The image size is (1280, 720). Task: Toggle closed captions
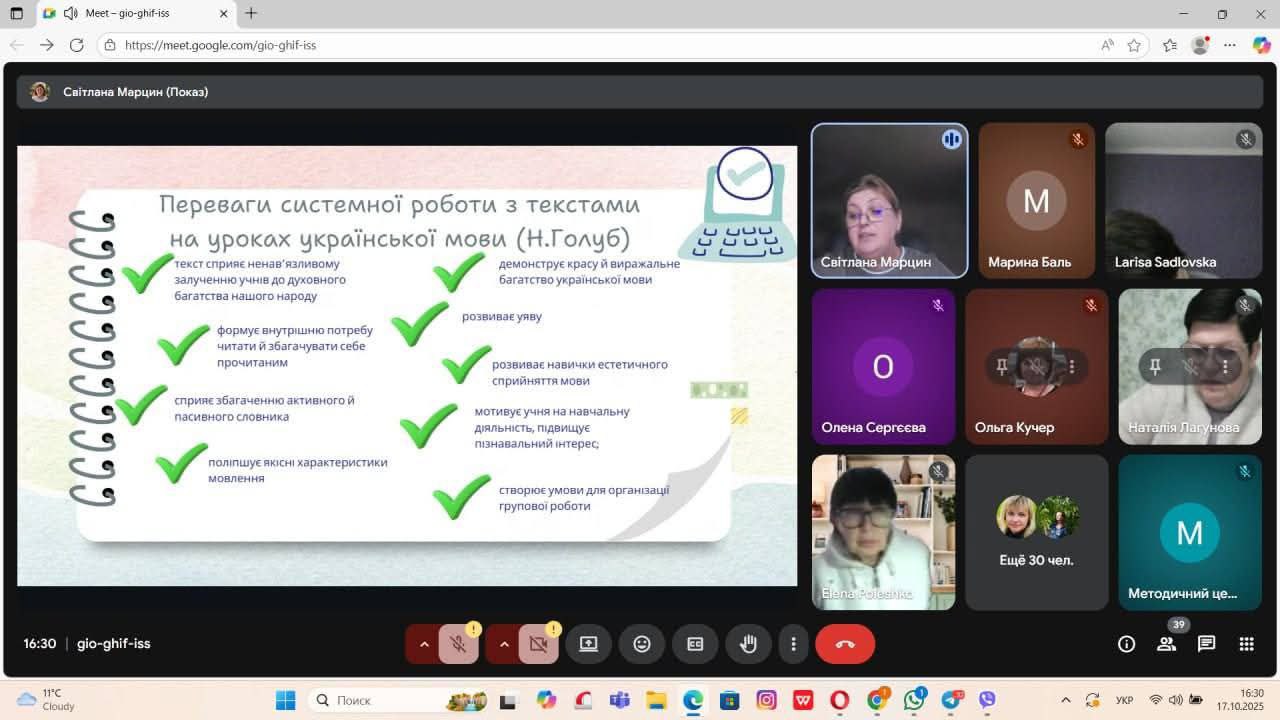pos(695,644)
